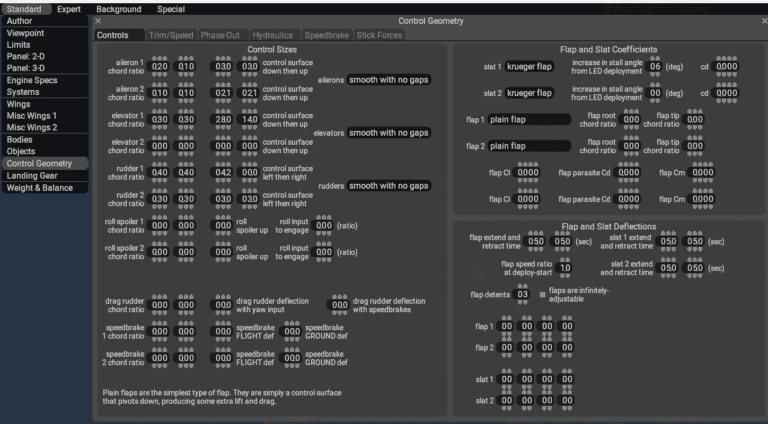Open the rudders gap type dropdown
Screen dimensions: 768x424
(x=389, y=186)
